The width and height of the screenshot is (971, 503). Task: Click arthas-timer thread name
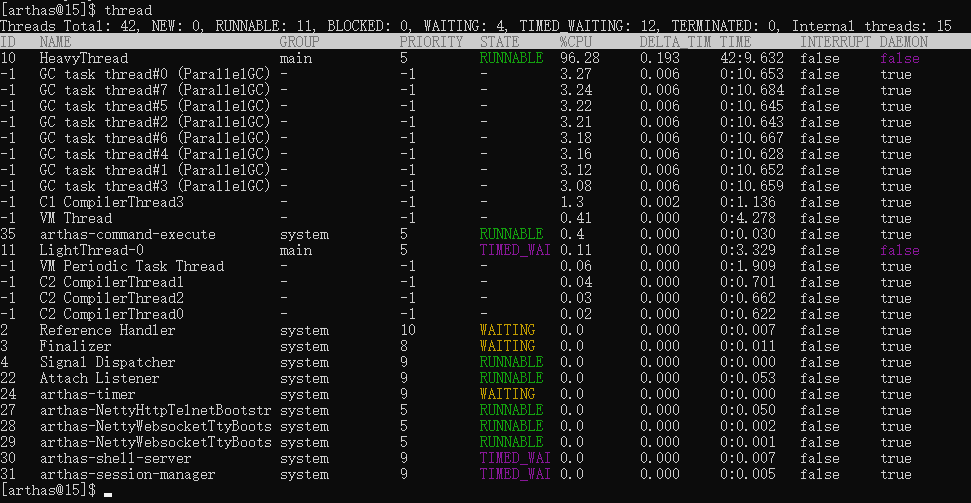click(x=87, y=394)
